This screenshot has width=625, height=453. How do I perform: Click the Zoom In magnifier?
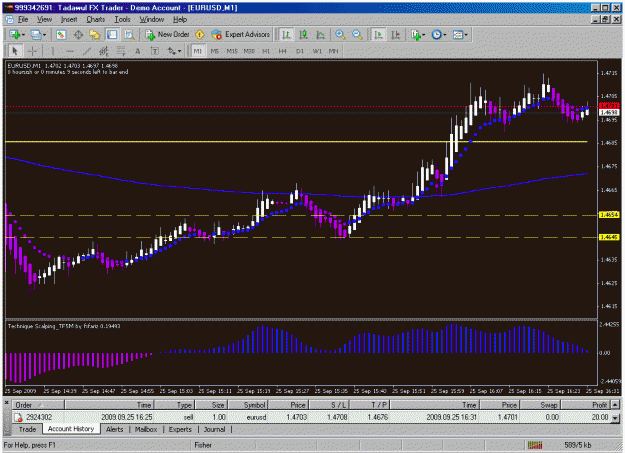(340, 35)
